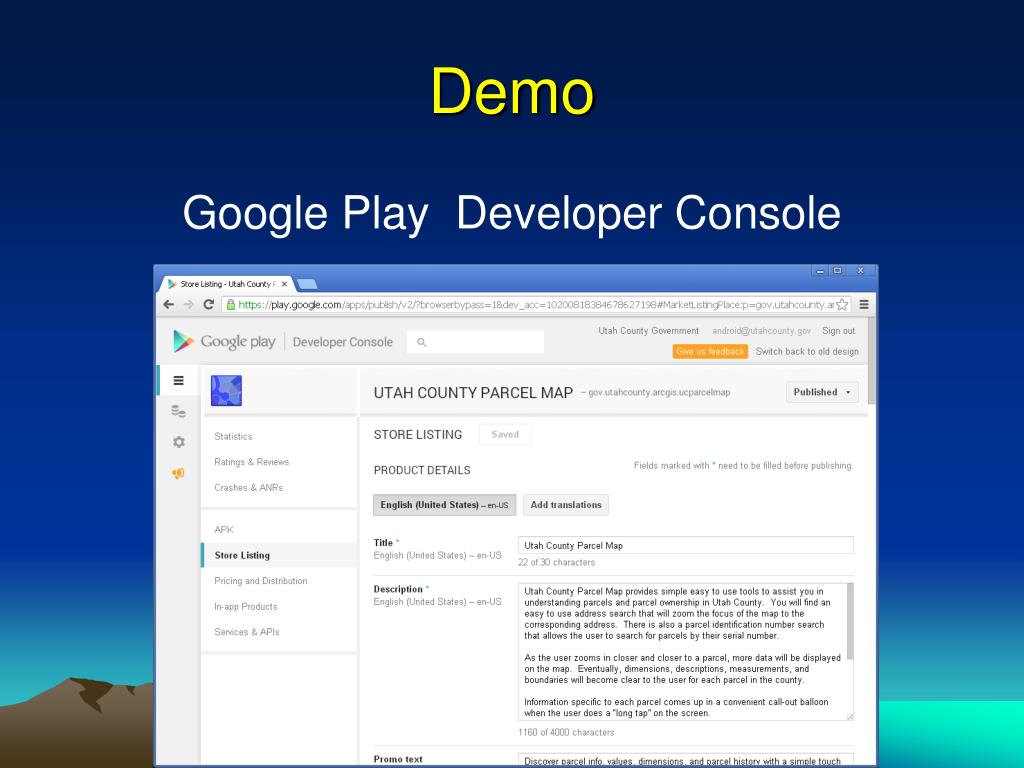Screen dimensions: 1024x768
Task: Click the Add translations button
Action: (x=566, y=505)
